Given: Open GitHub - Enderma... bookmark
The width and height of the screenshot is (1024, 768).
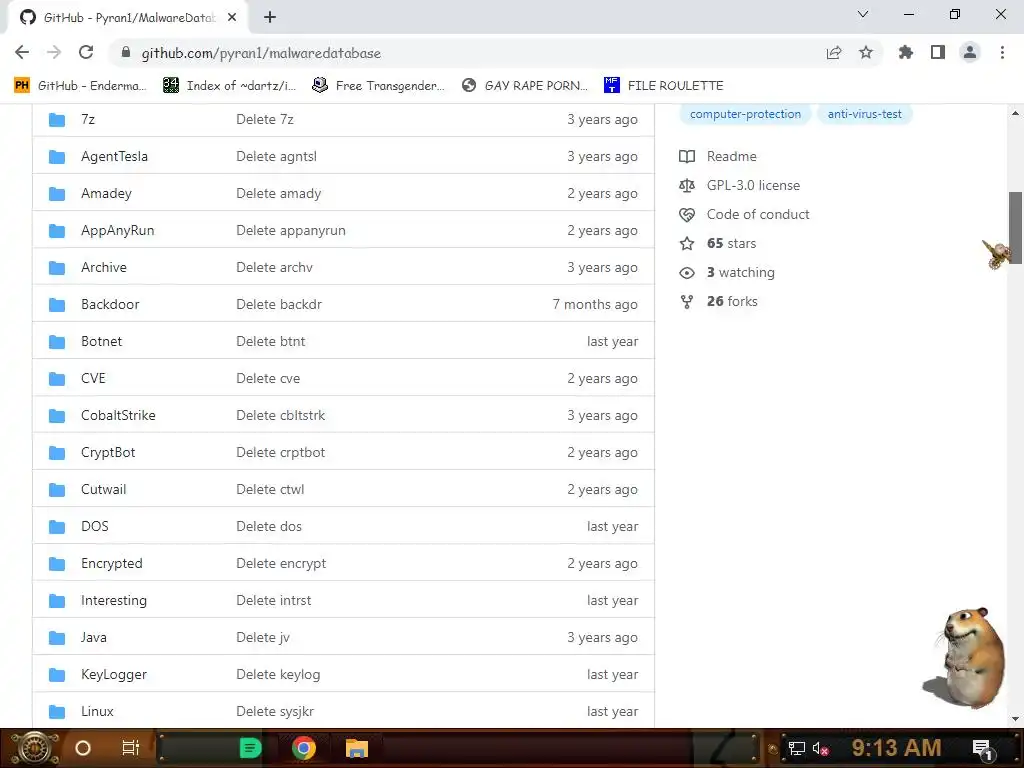Looking at the screenshot, I should [x=80, y=86].
